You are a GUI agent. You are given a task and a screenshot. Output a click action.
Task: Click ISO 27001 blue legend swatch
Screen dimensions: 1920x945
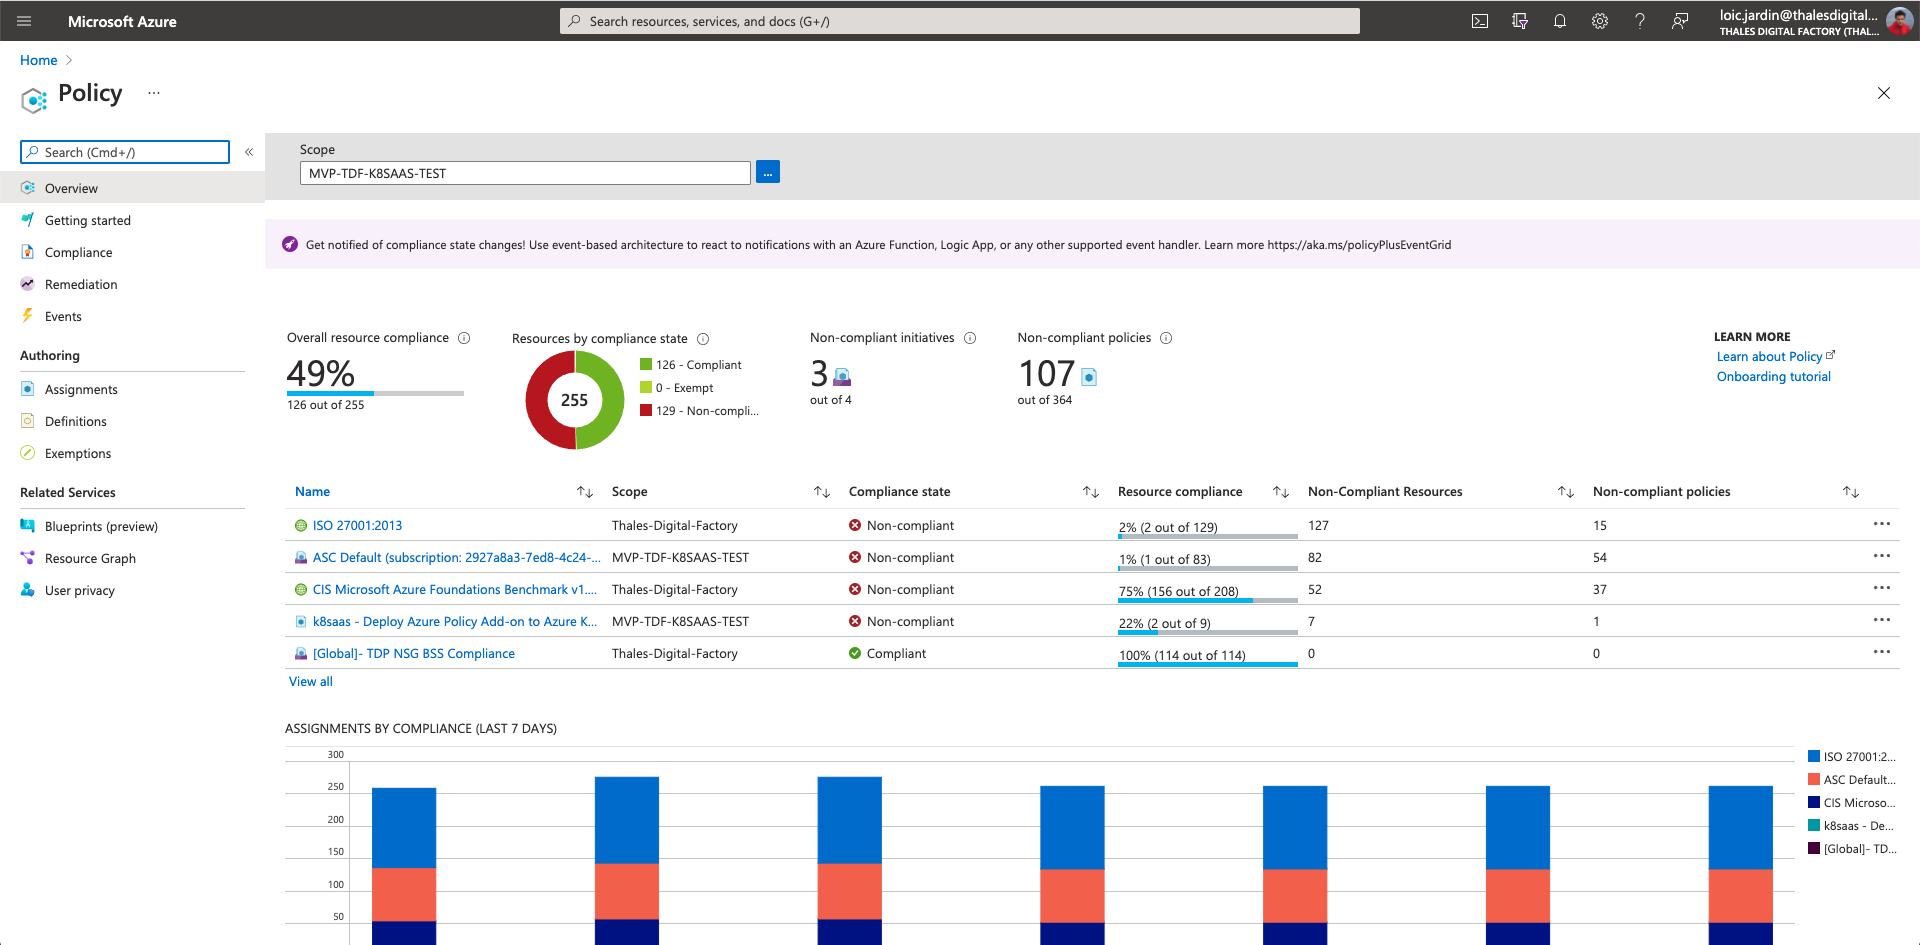pyautogui.click(x=1814, y=757)
